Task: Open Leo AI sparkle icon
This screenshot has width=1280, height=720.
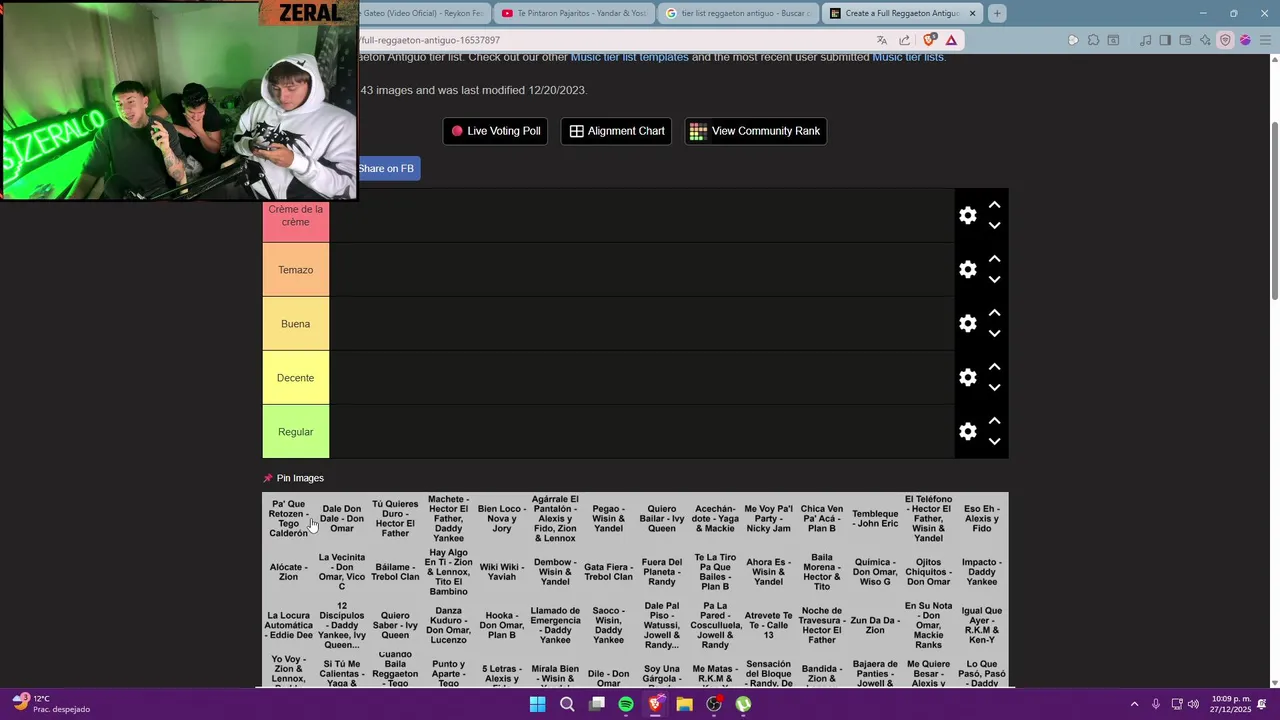Action: coord(1205,40)
